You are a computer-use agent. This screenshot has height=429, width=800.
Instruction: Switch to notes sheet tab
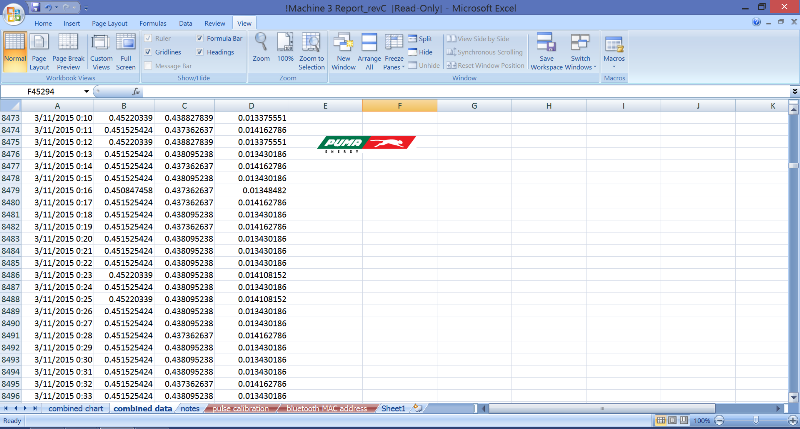[x=190, y=409]
